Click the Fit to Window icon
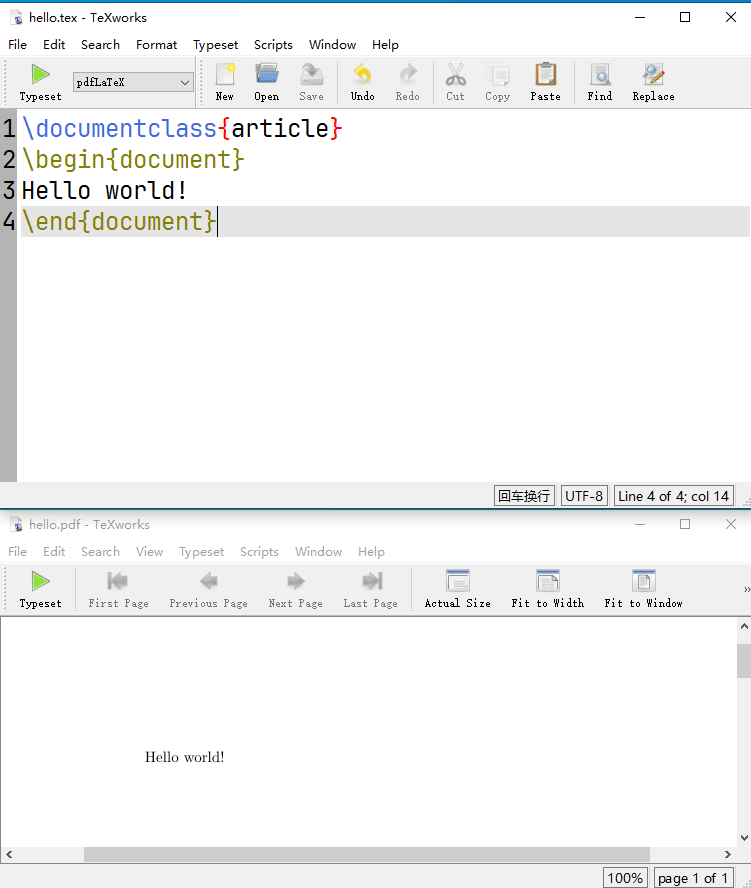 click(x=643, y=590)
